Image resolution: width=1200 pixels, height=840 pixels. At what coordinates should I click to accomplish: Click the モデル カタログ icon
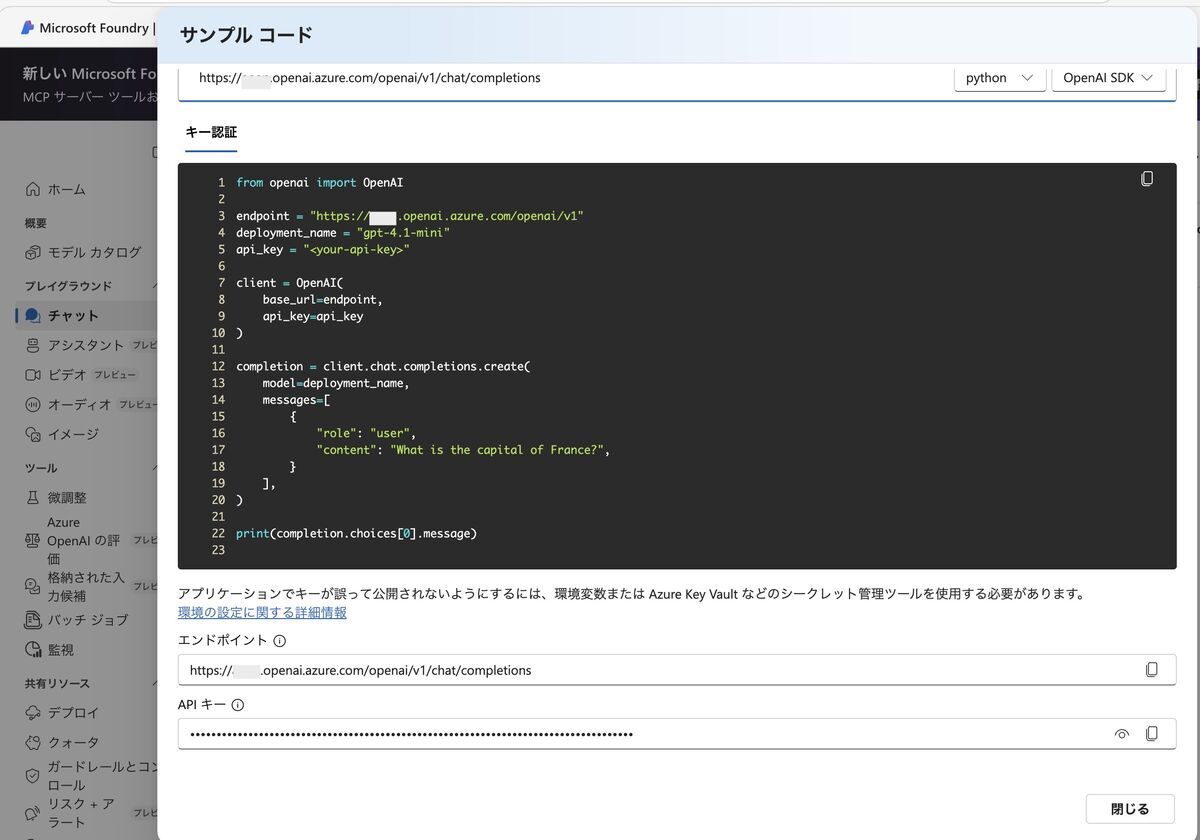coord(33,252)
